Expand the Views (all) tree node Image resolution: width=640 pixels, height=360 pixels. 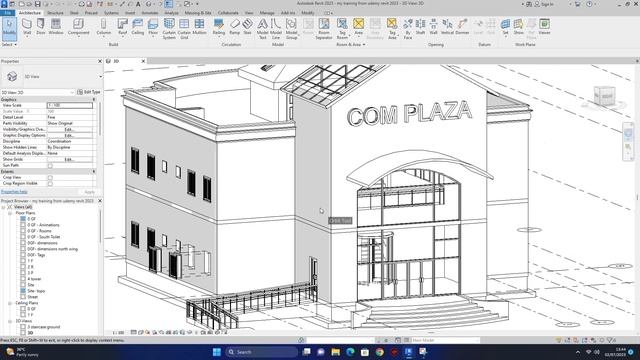point(4,207)
